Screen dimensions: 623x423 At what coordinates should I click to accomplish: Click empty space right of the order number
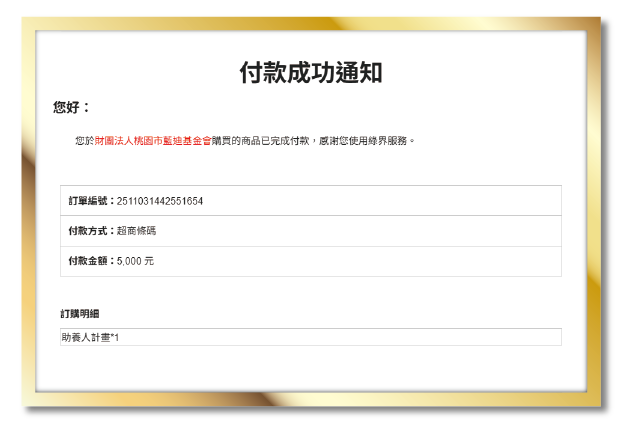pyautogui.click(x=400, y=201)
